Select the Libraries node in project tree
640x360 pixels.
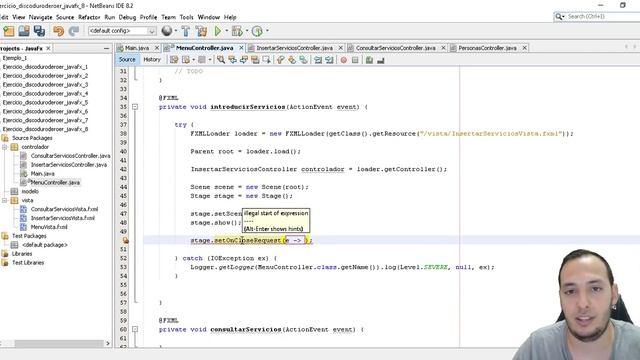click(22, 254)
